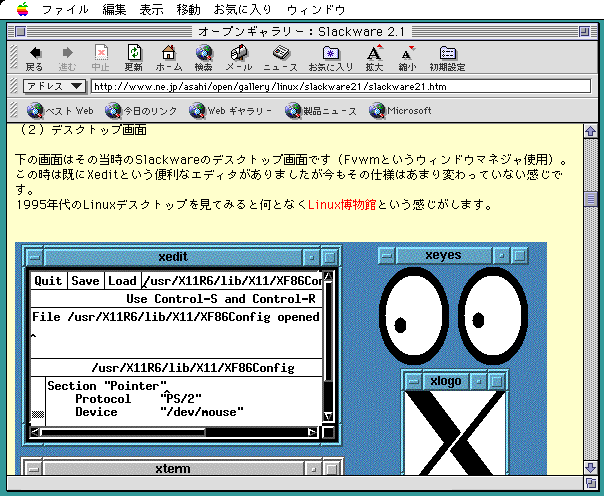
Task: Open the お気に入り menu in menu bar
Action: (243, 9)
